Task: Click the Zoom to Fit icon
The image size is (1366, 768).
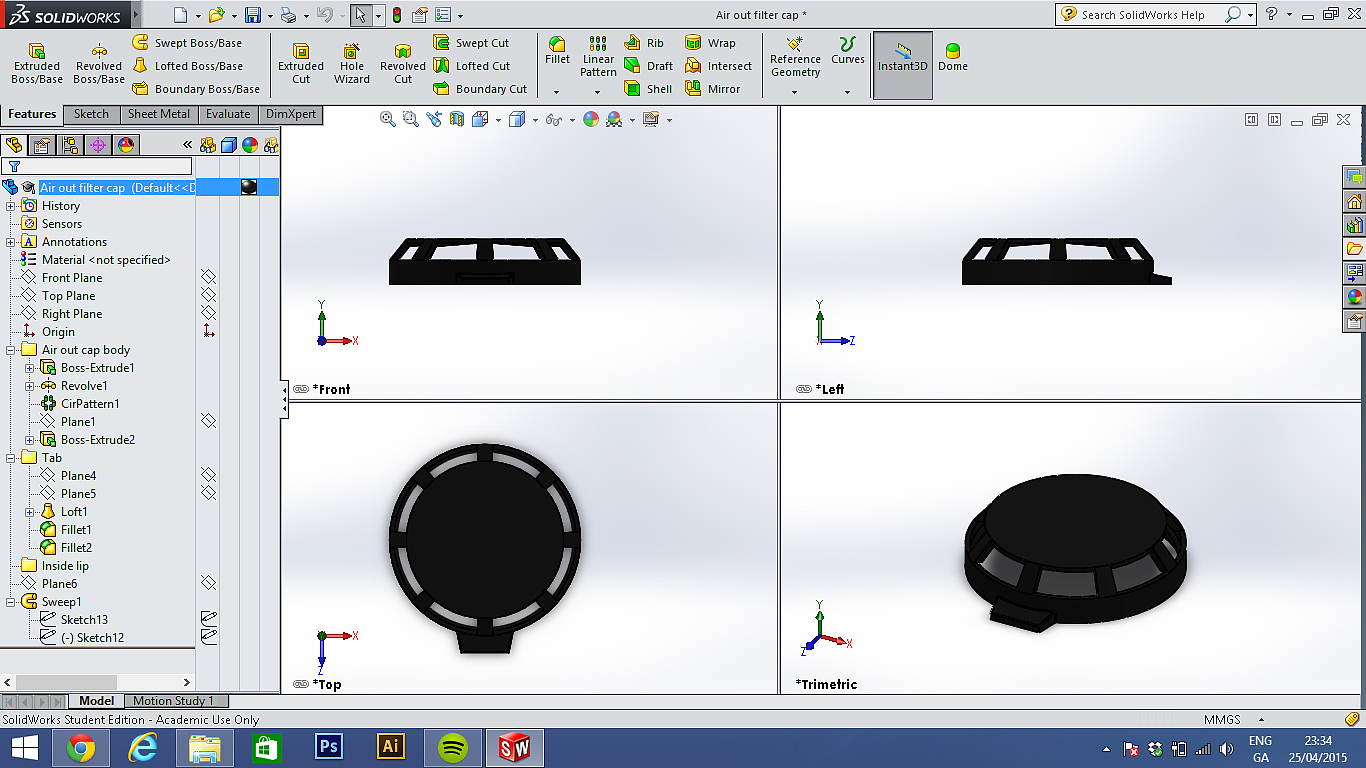Action: [388, 119]
